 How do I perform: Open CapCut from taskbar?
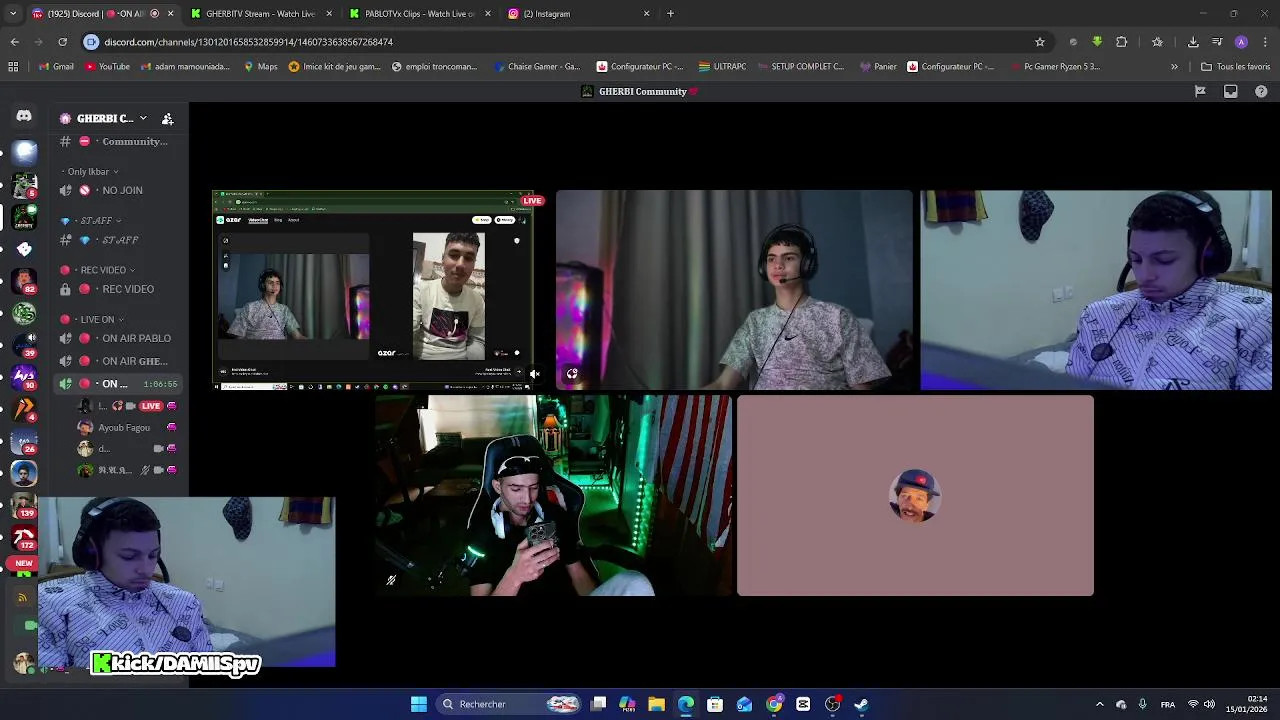tap(803, 704)
